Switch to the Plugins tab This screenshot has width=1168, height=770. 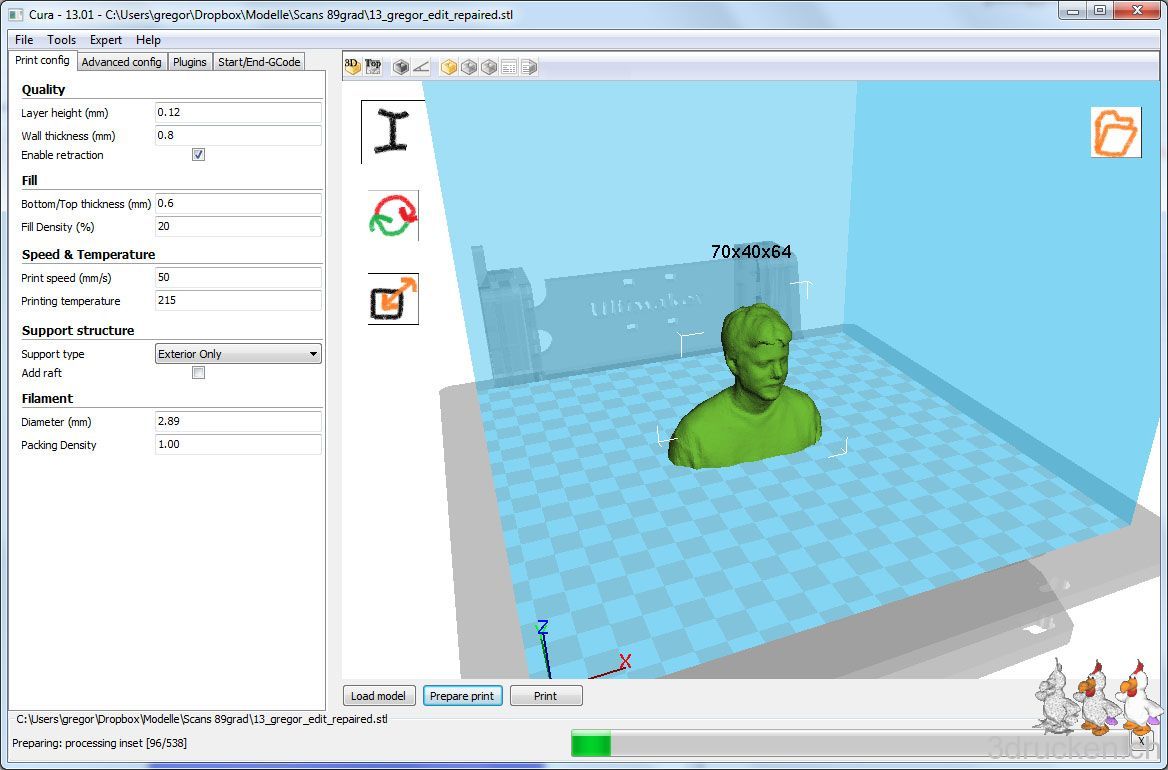(x=190, y=62)
